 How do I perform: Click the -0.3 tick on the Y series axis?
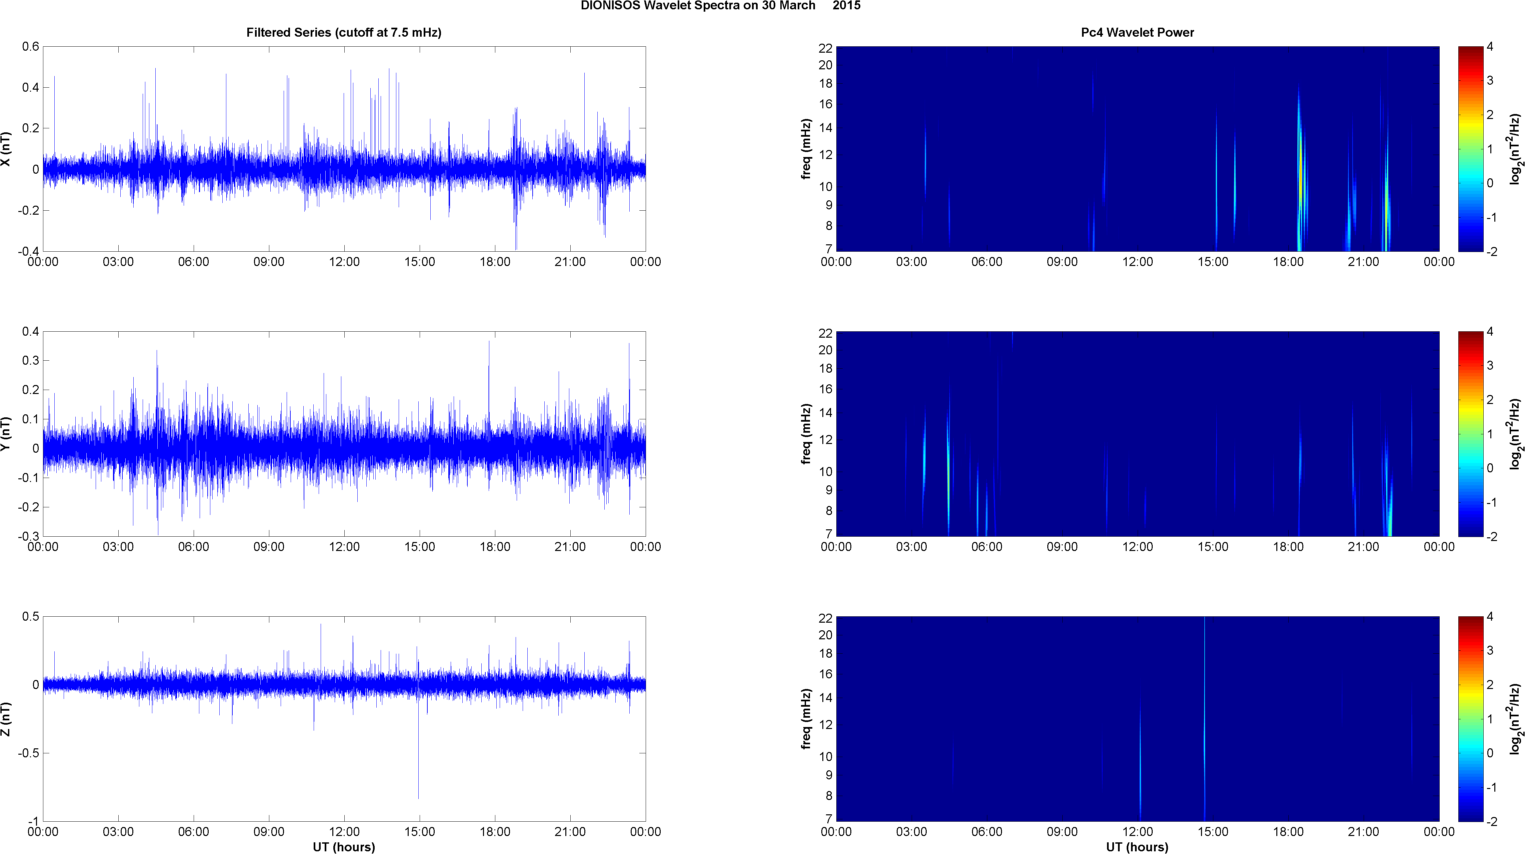click(29, 536)
